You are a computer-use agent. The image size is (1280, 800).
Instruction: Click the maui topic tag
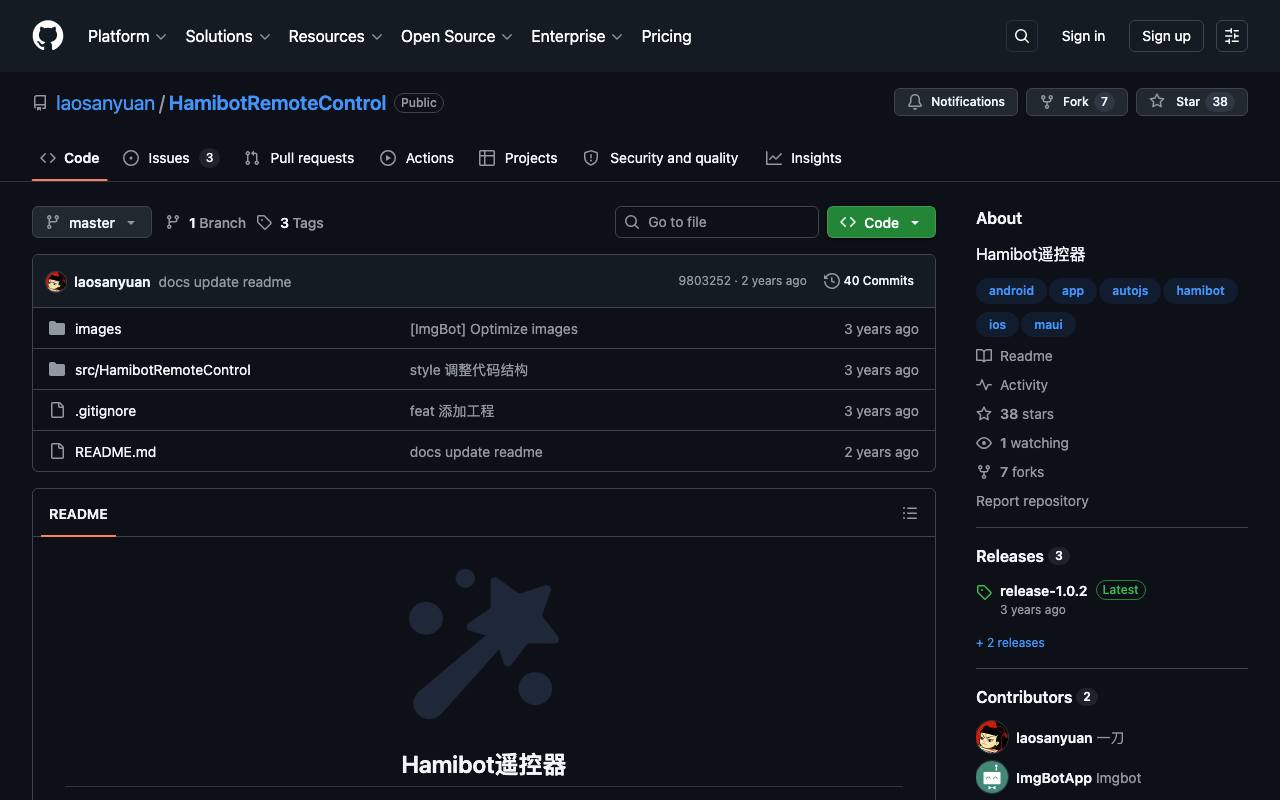[x=1048, y=324]
